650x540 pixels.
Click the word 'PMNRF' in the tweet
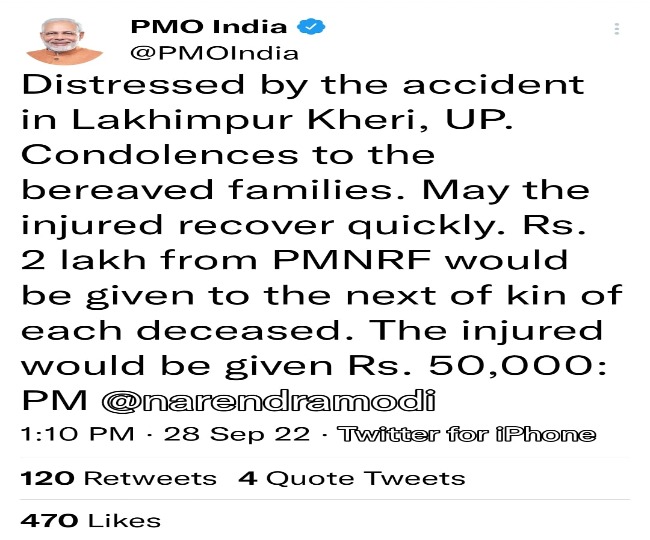pyautogui.click(x=352, y=260)
